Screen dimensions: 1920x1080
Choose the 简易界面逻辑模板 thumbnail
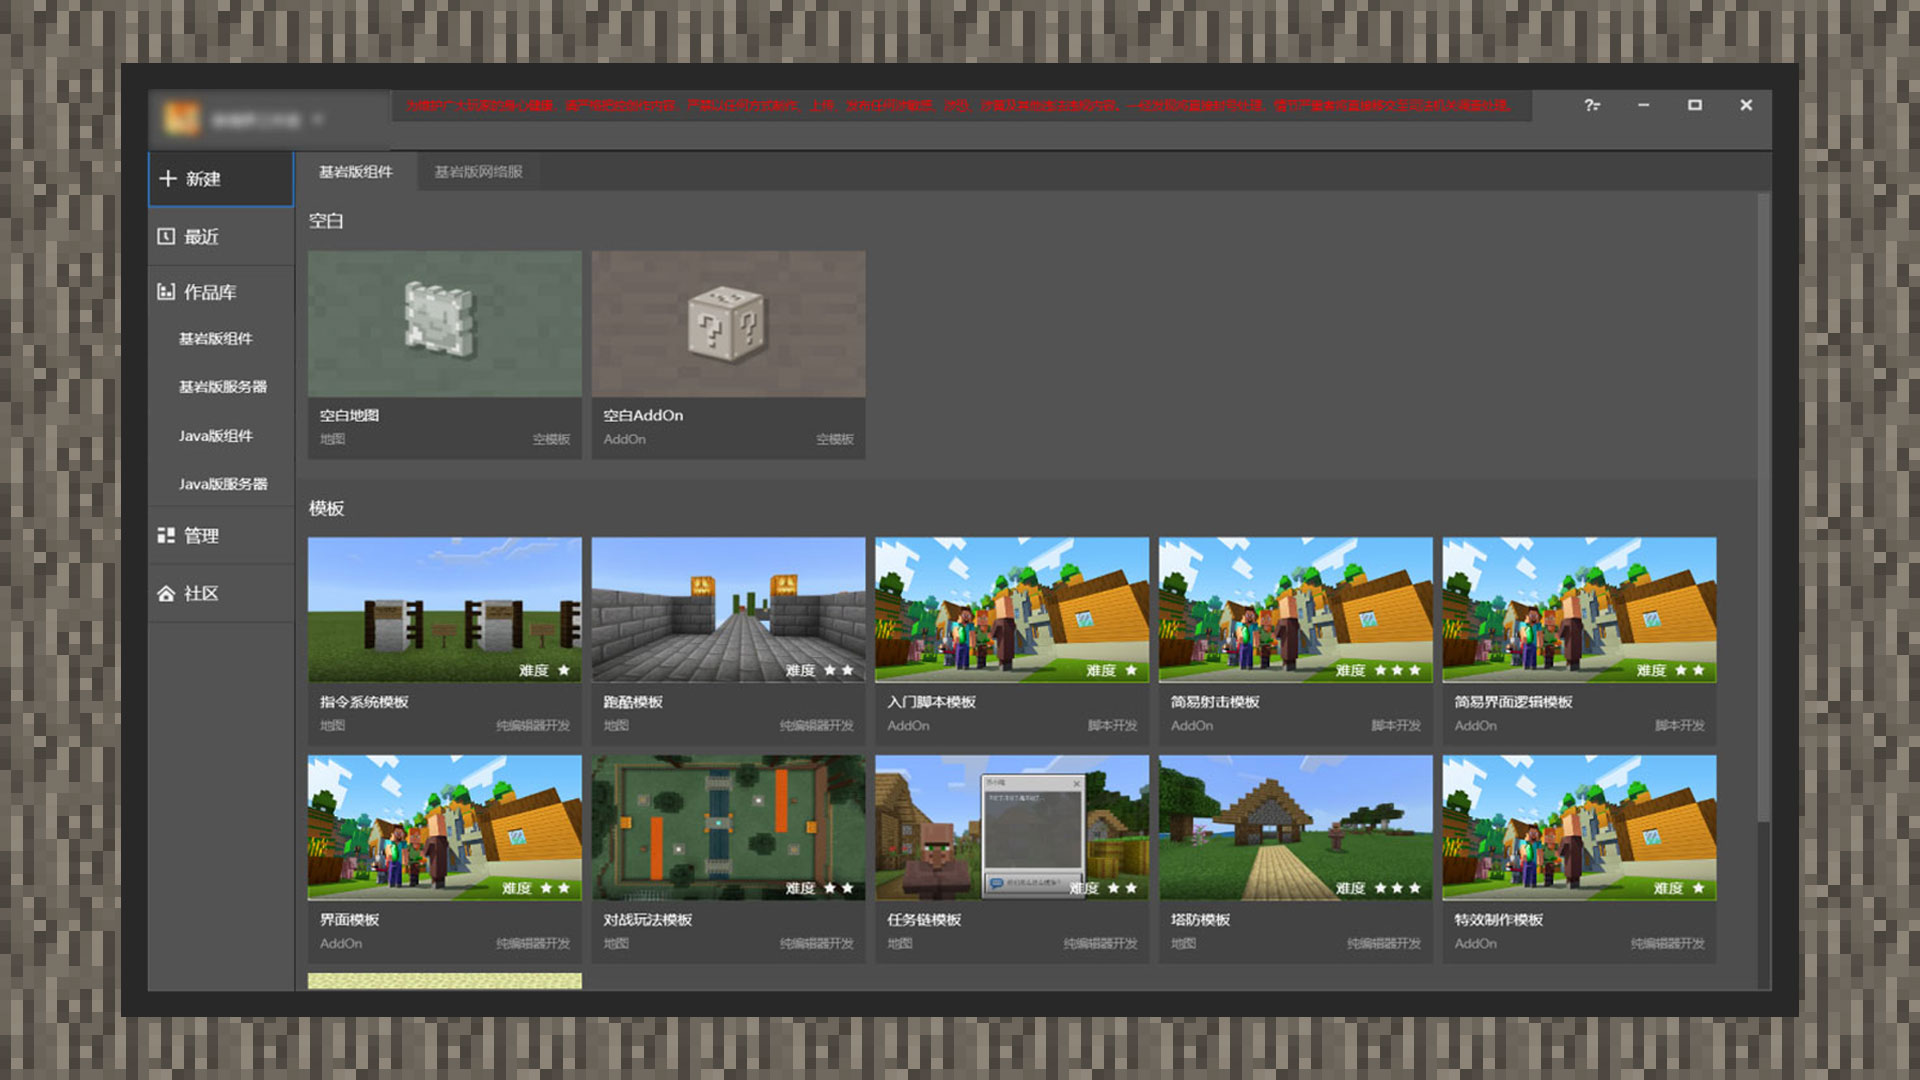(1580, 610)
